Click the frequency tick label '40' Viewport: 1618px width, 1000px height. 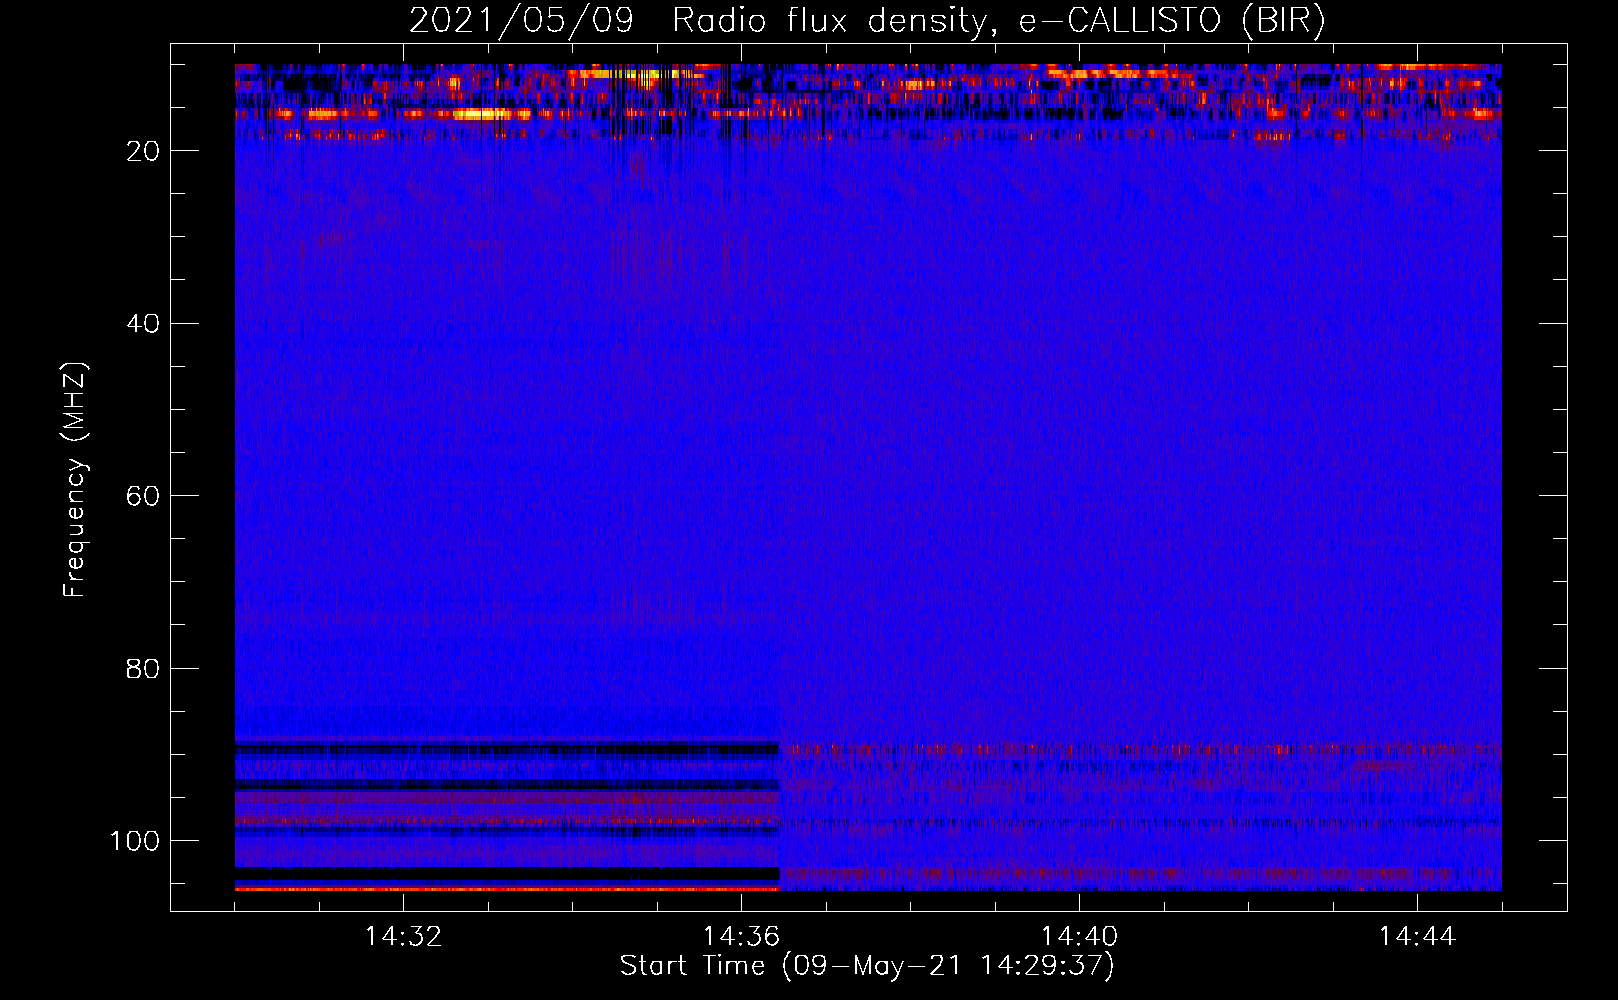[143, 324]
